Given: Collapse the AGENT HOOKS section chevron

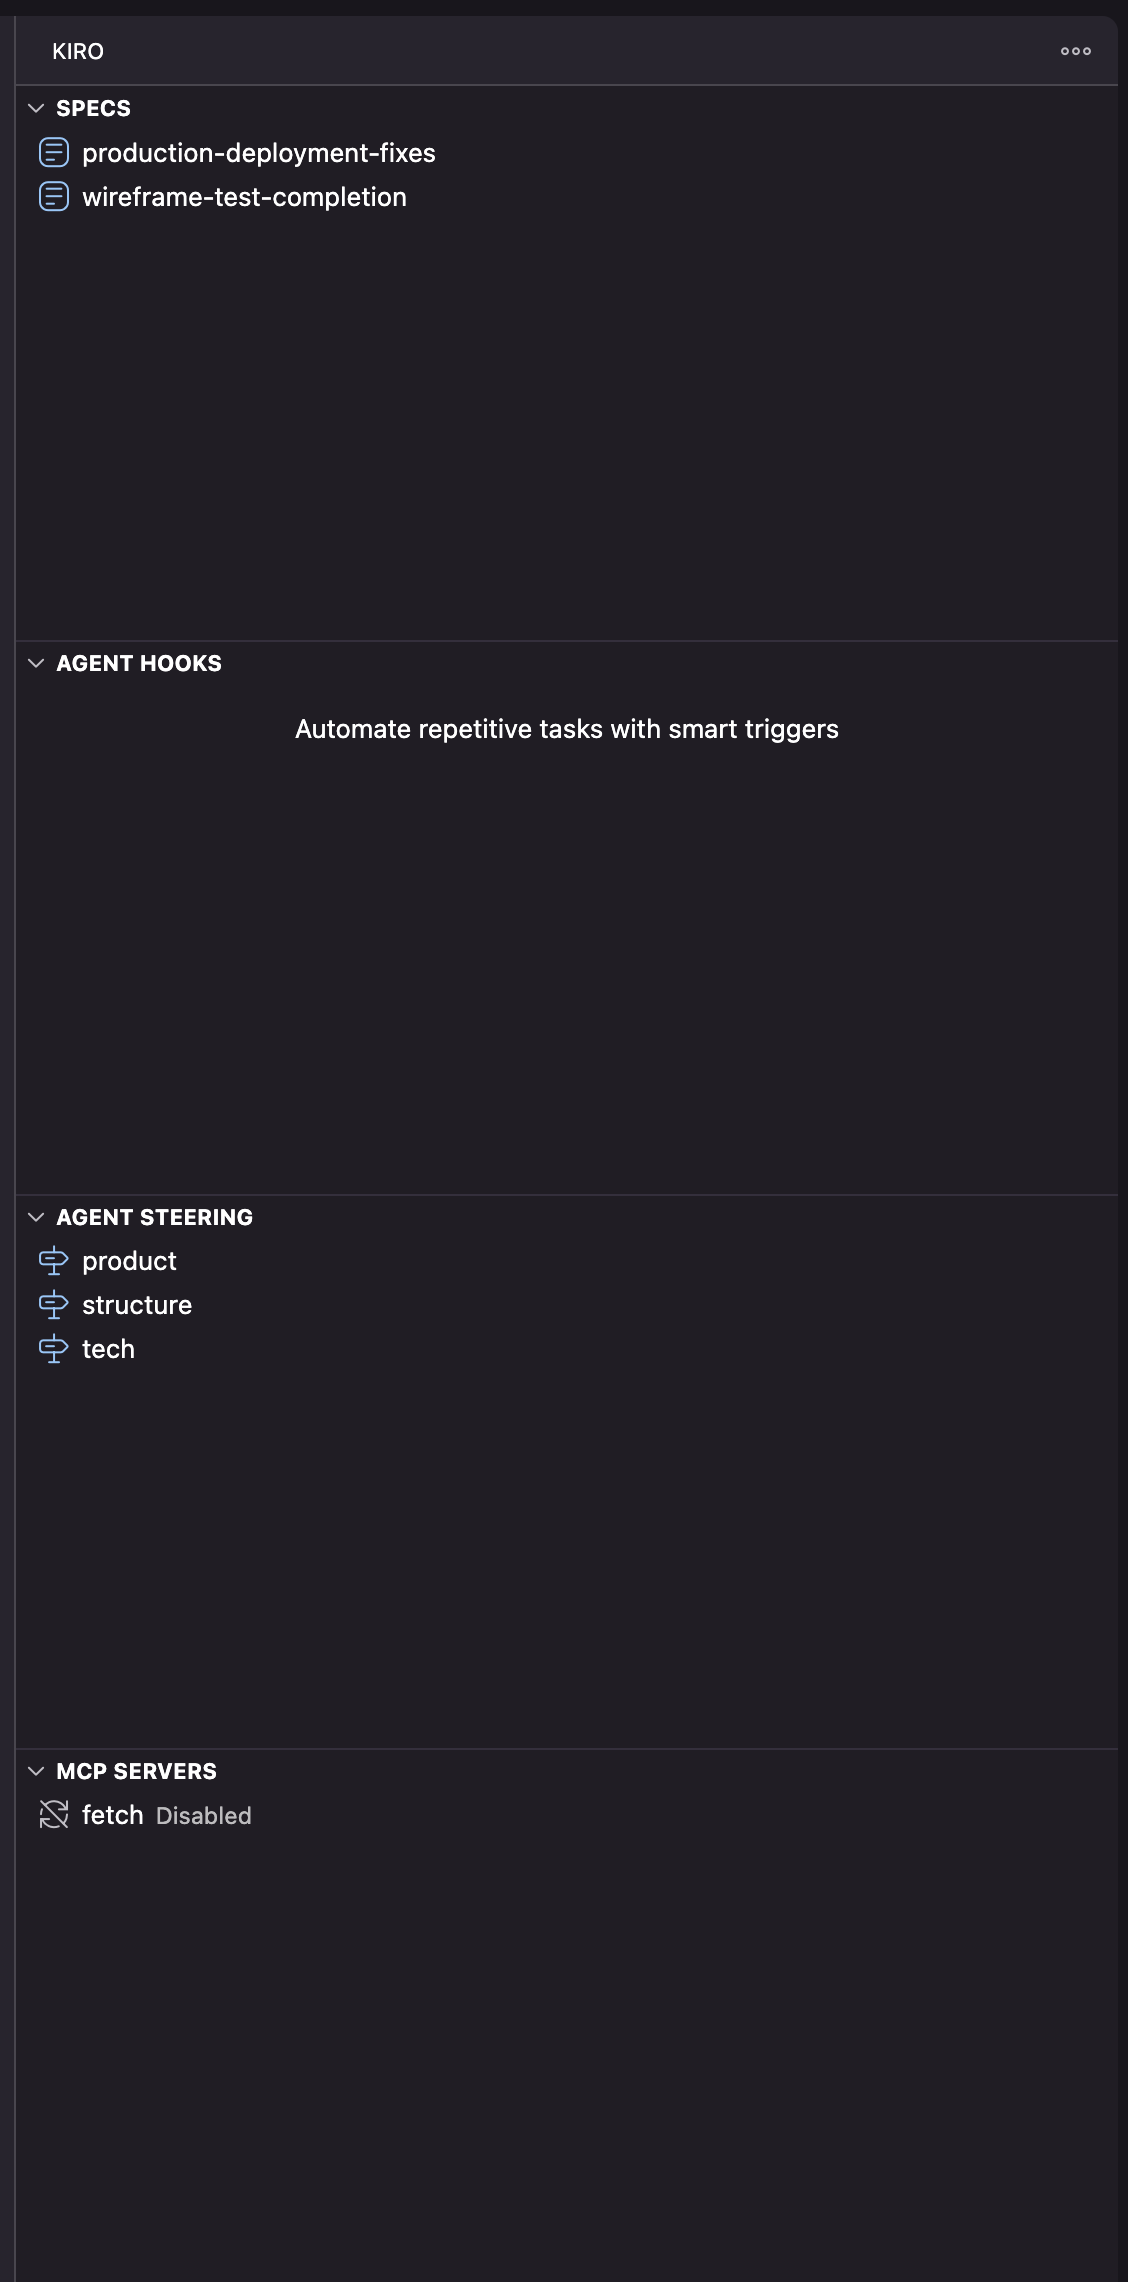Looking at the screenshot, I should click(x=36, y=663).
